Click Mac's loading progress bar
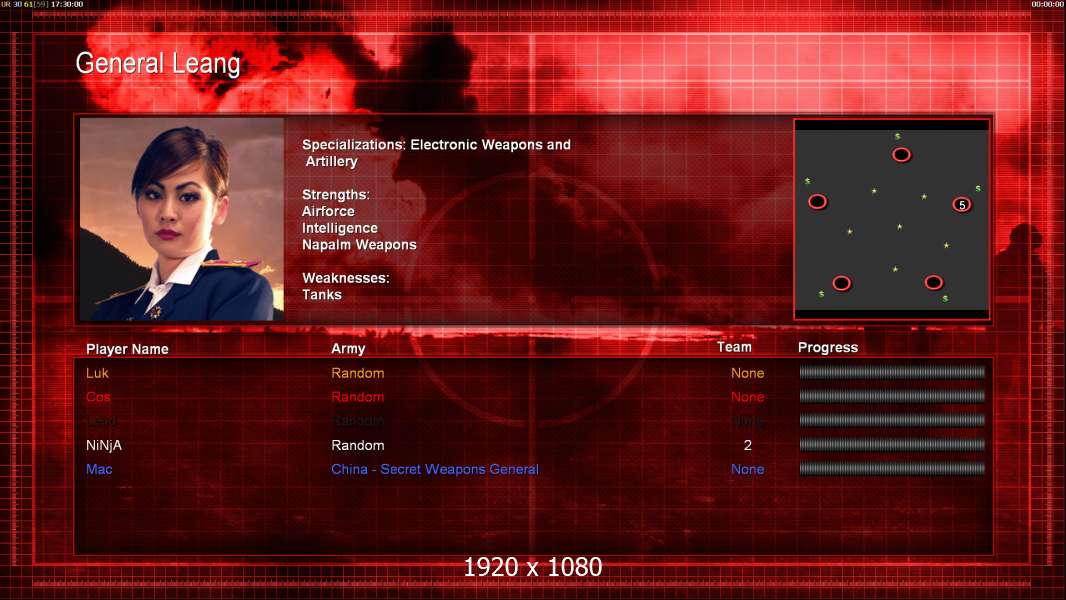This screenshot has width=1066, height=600. (892, 469)
